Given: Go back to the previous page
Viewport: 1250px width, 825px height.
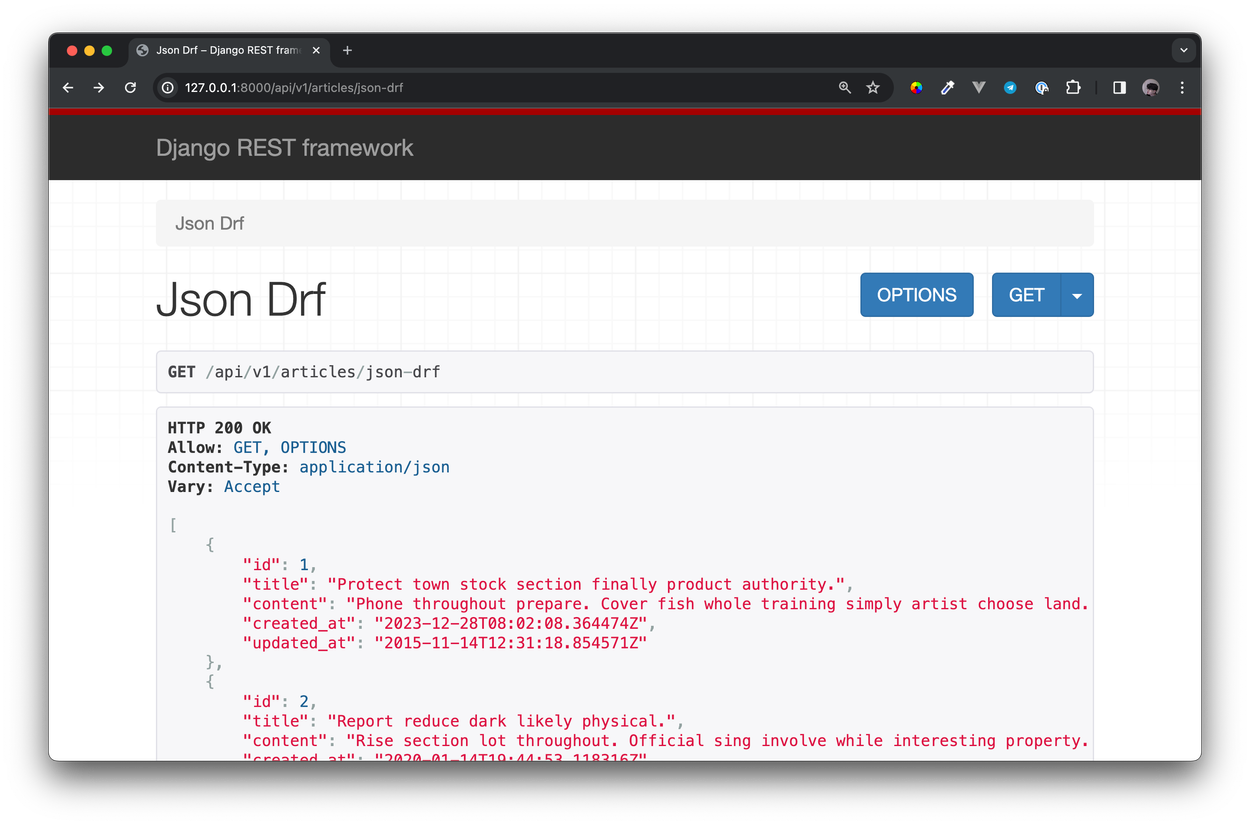Looking at the screenshot, I should pos(68,88).
